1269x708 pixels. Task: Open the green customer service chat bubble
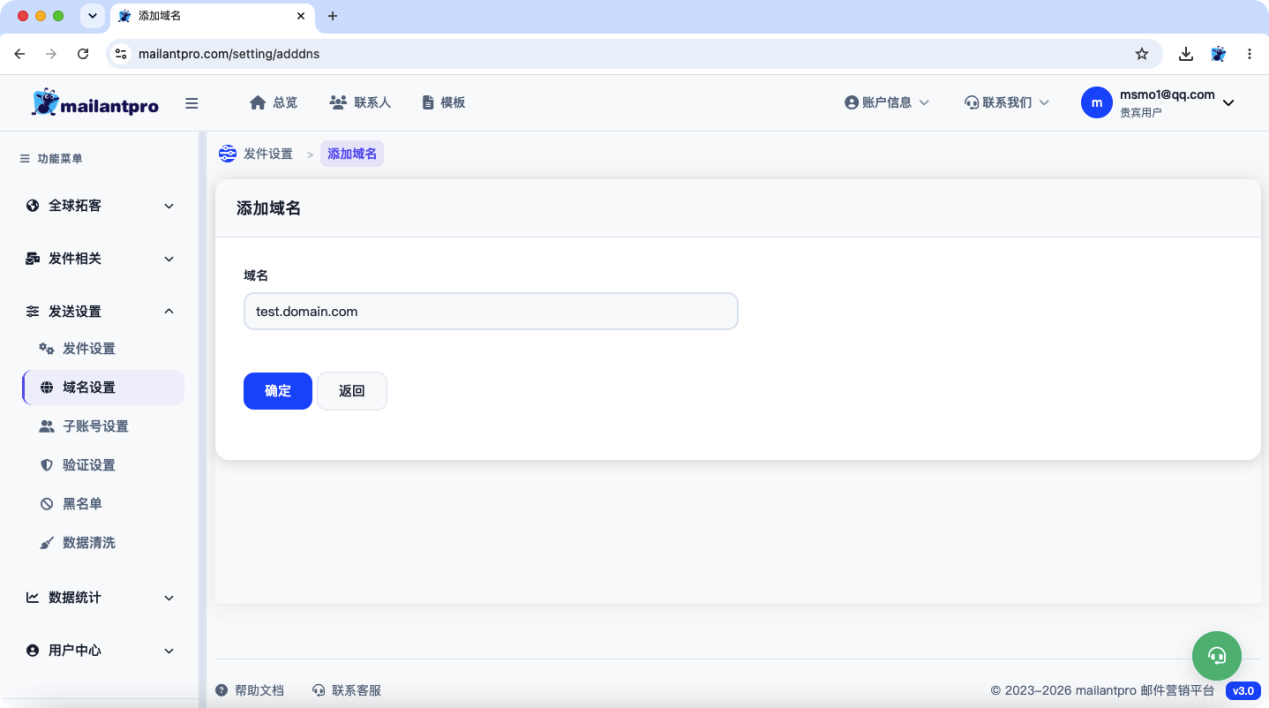tap(1217, 656)
